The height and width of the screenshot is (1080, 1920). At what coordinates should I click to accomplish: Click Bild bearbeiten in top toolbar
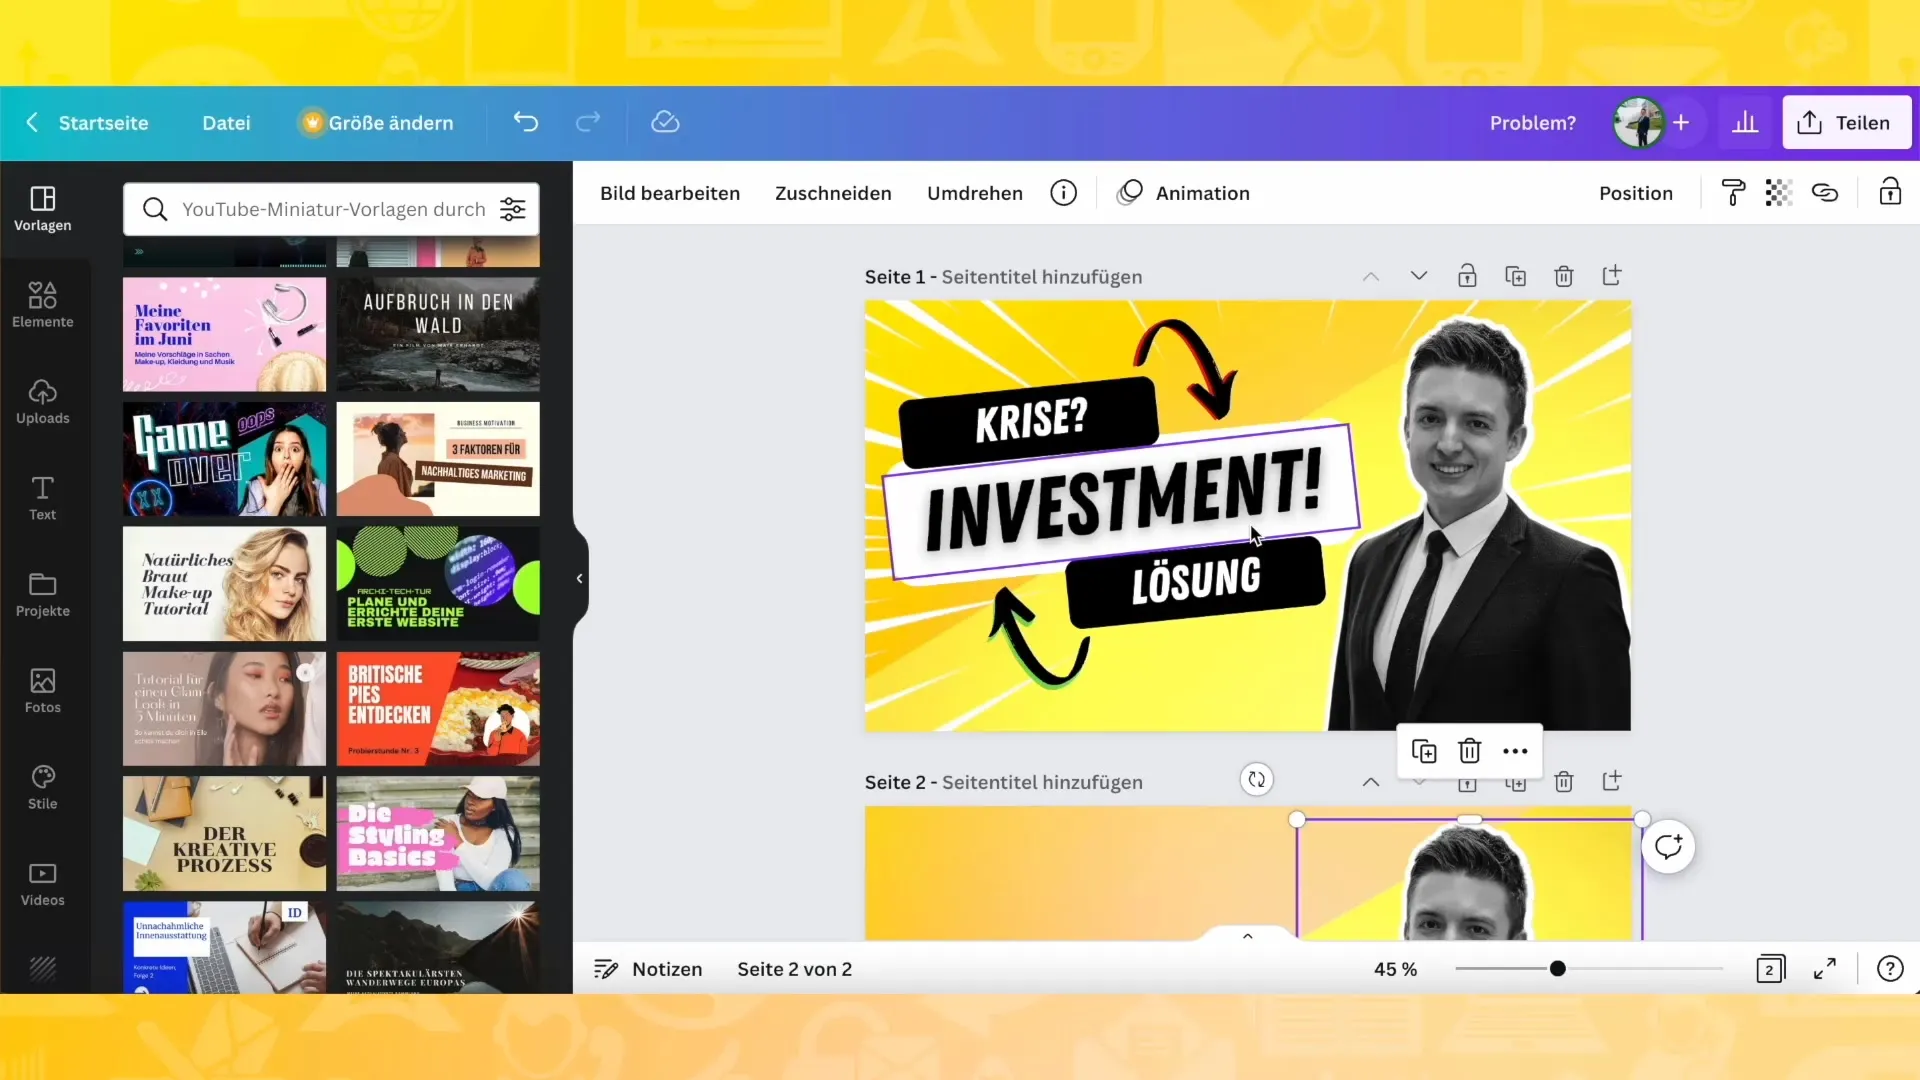670,194
